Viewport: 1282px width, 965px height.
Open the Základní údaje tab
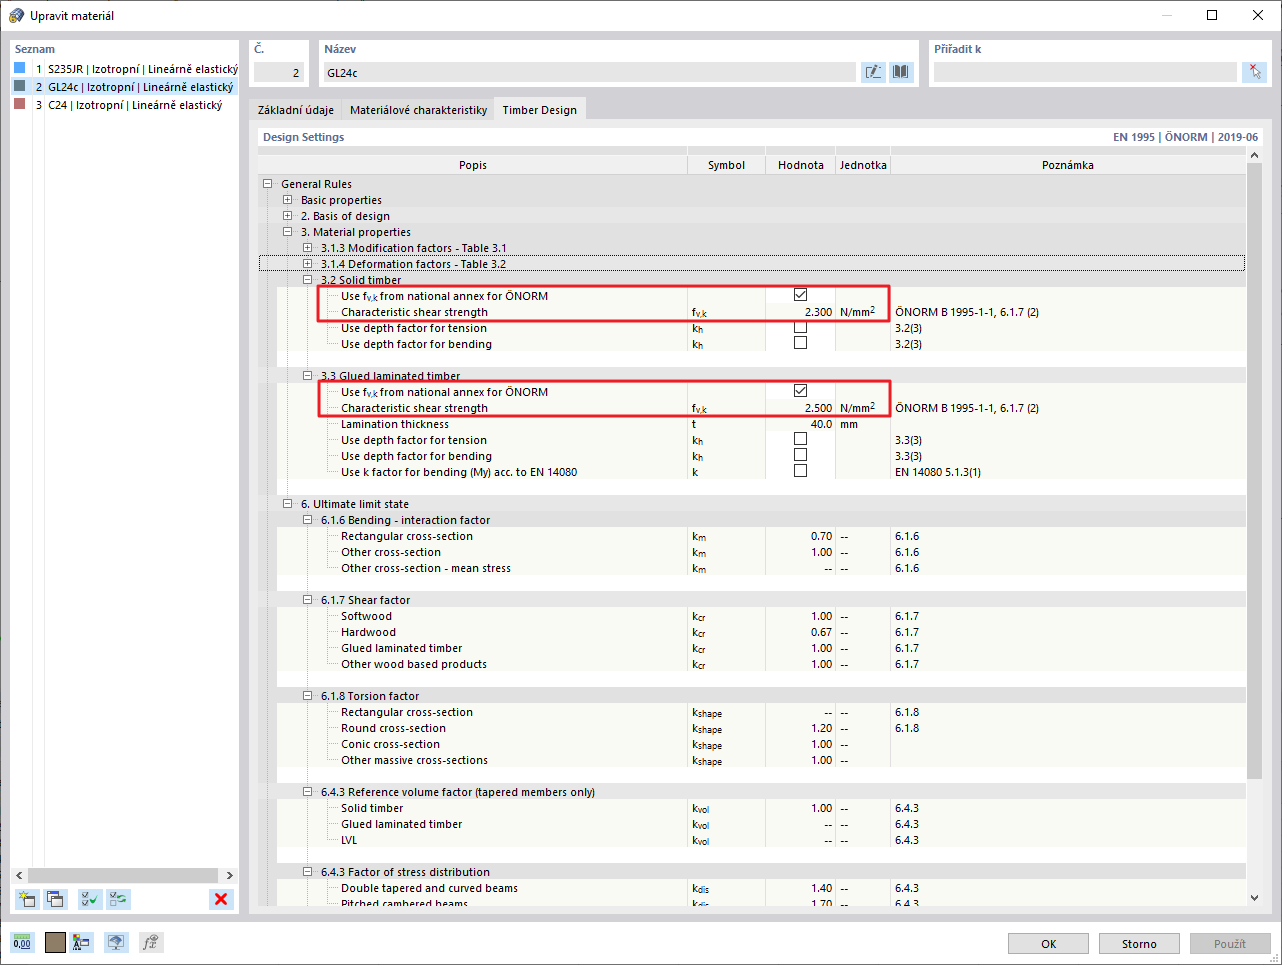tap(296, 108)
